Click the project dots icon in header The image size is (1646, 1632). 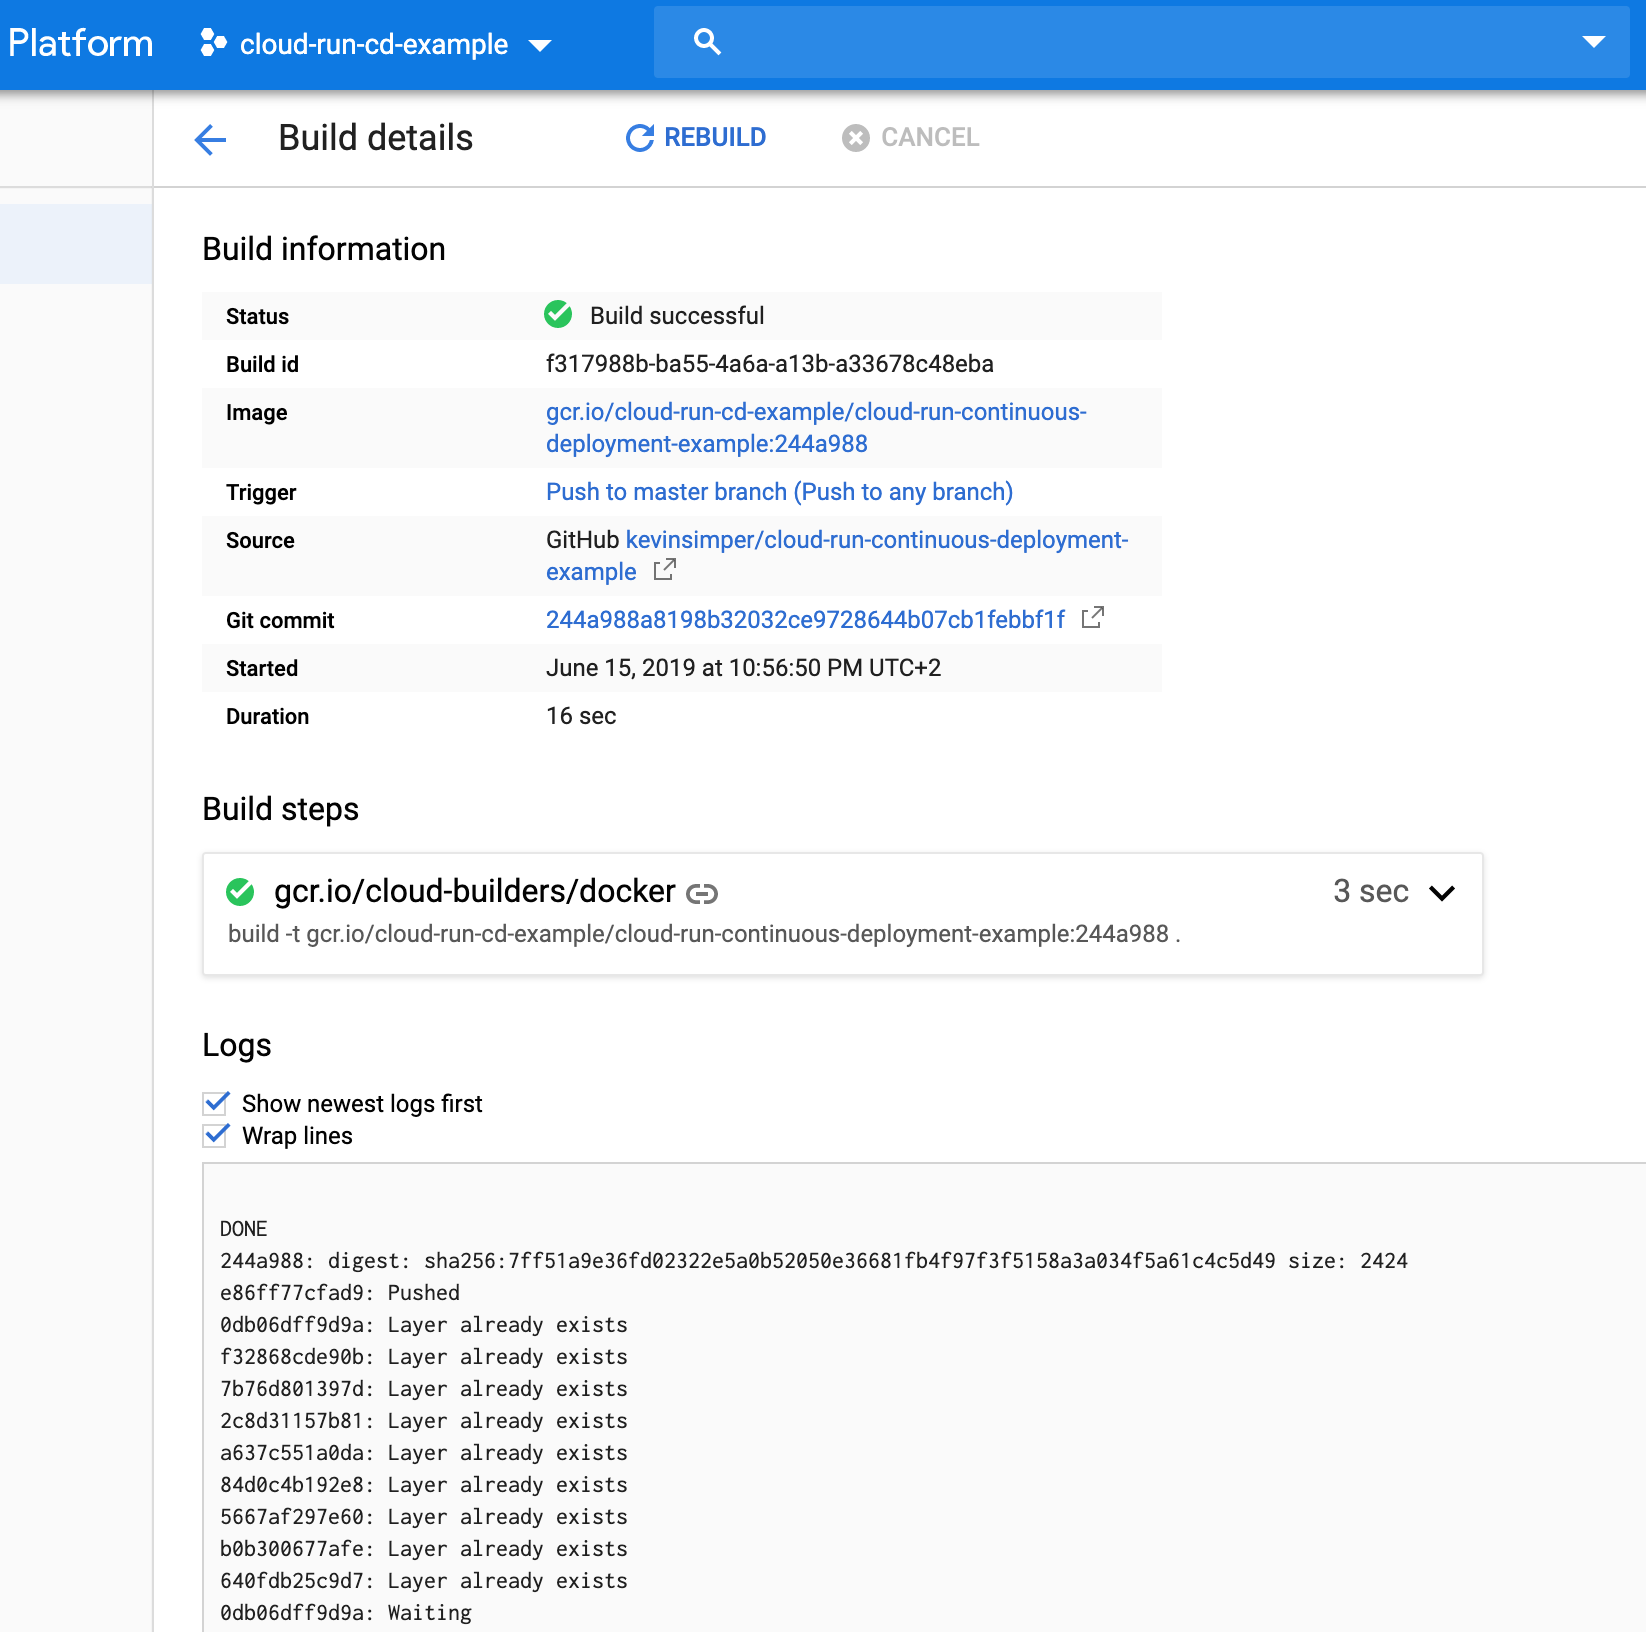point(213,43)
